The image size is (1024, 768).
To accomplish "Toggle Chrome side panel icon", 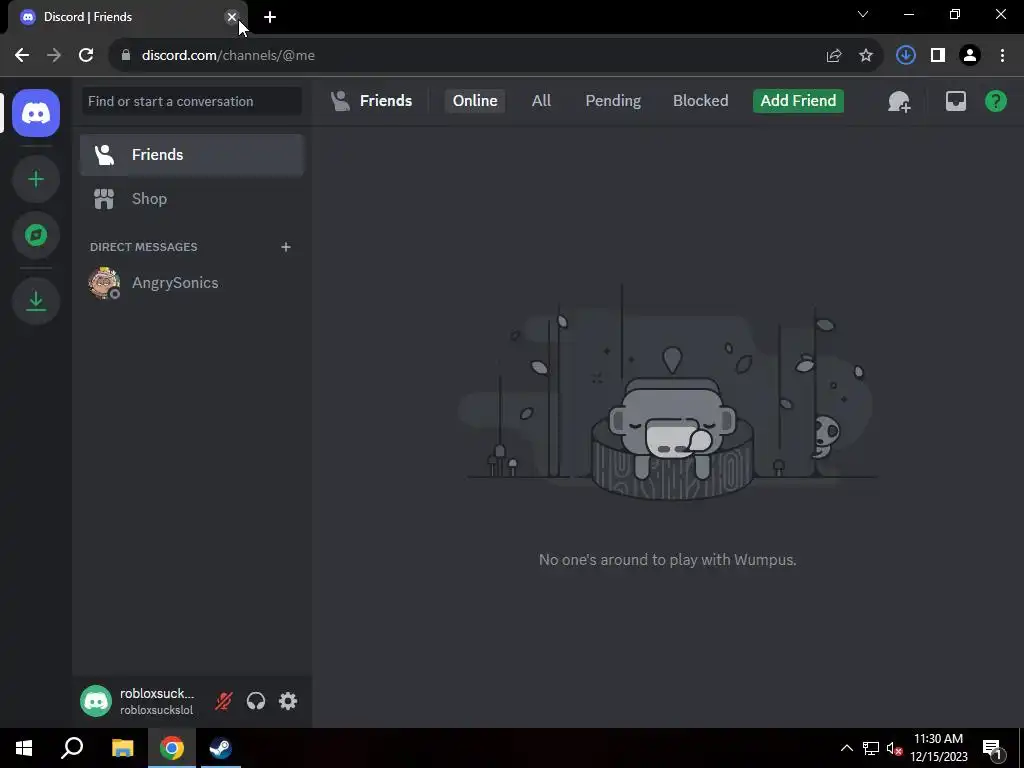I will pyautogui.click(x=938, y=56).
